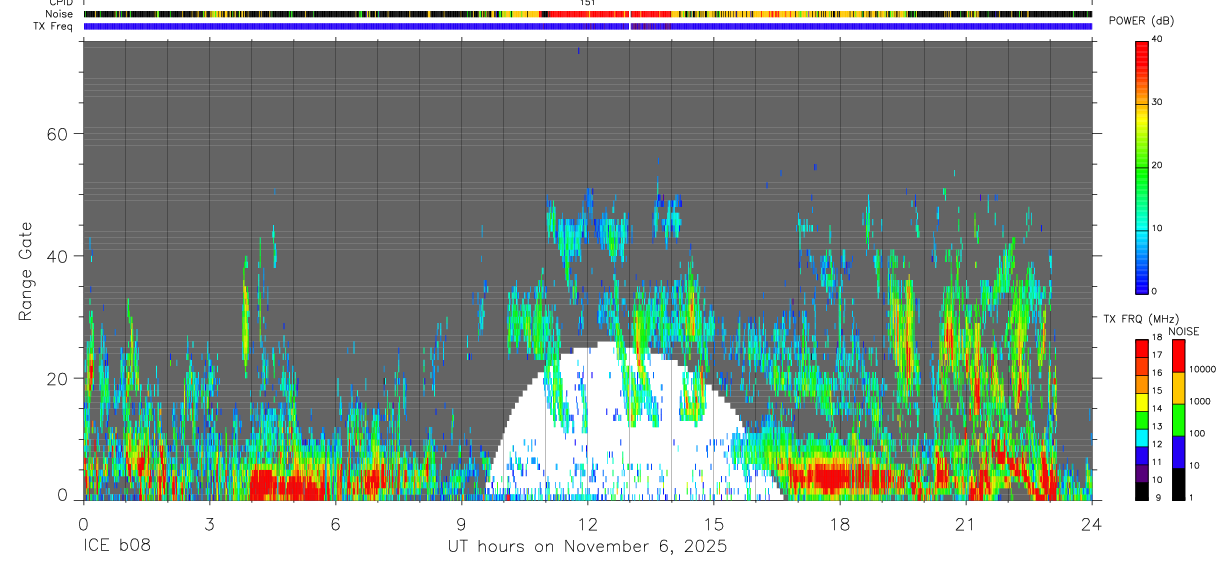Pick the black 9-10 MHz frequency swatch

pos(1142,490)
